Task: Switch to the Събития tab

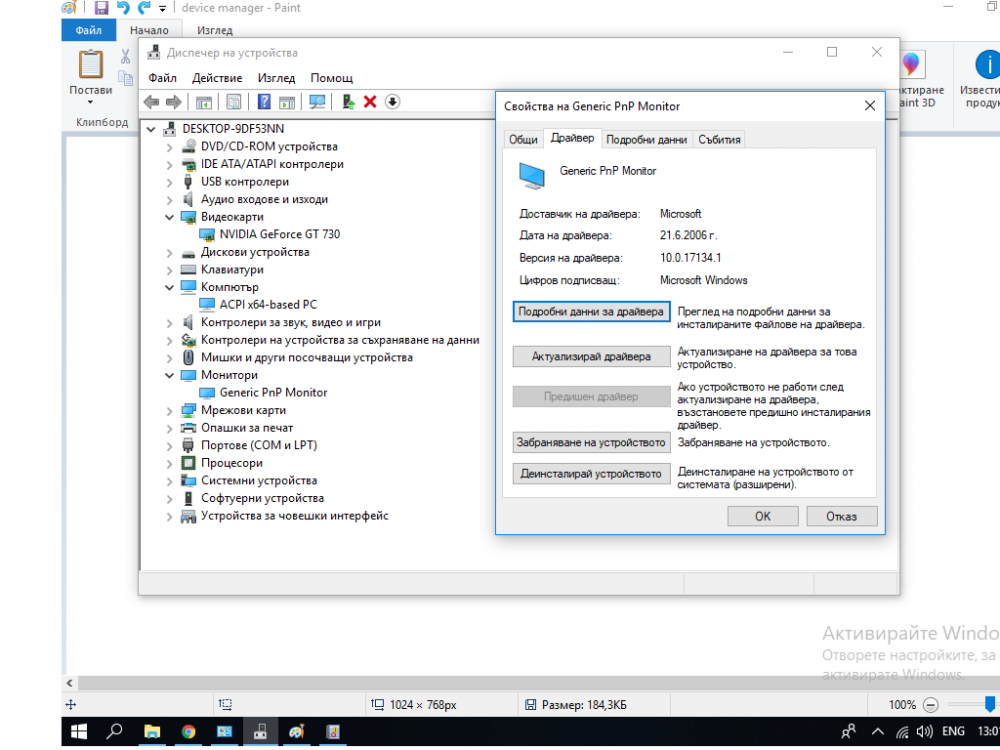Action: pos(719,139)
